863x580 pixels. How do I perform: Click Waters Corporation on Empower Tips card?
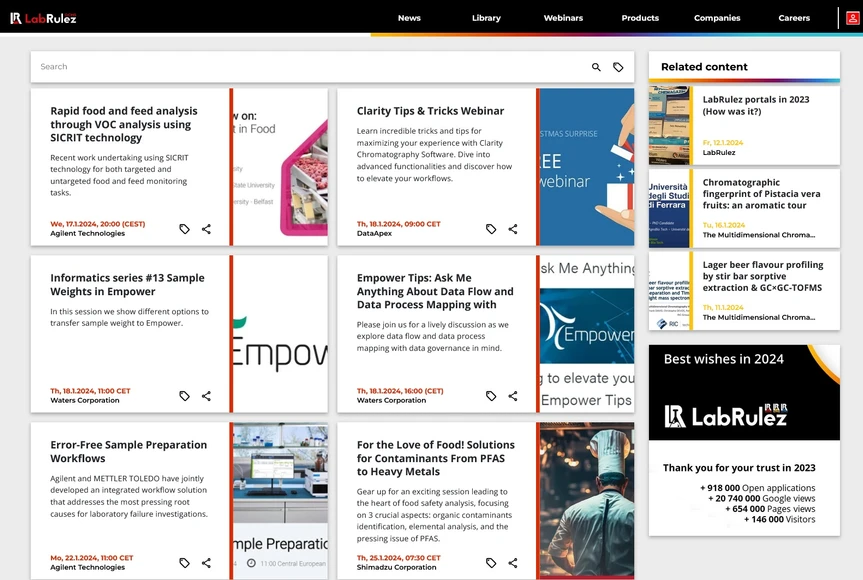tap(391, 400)
